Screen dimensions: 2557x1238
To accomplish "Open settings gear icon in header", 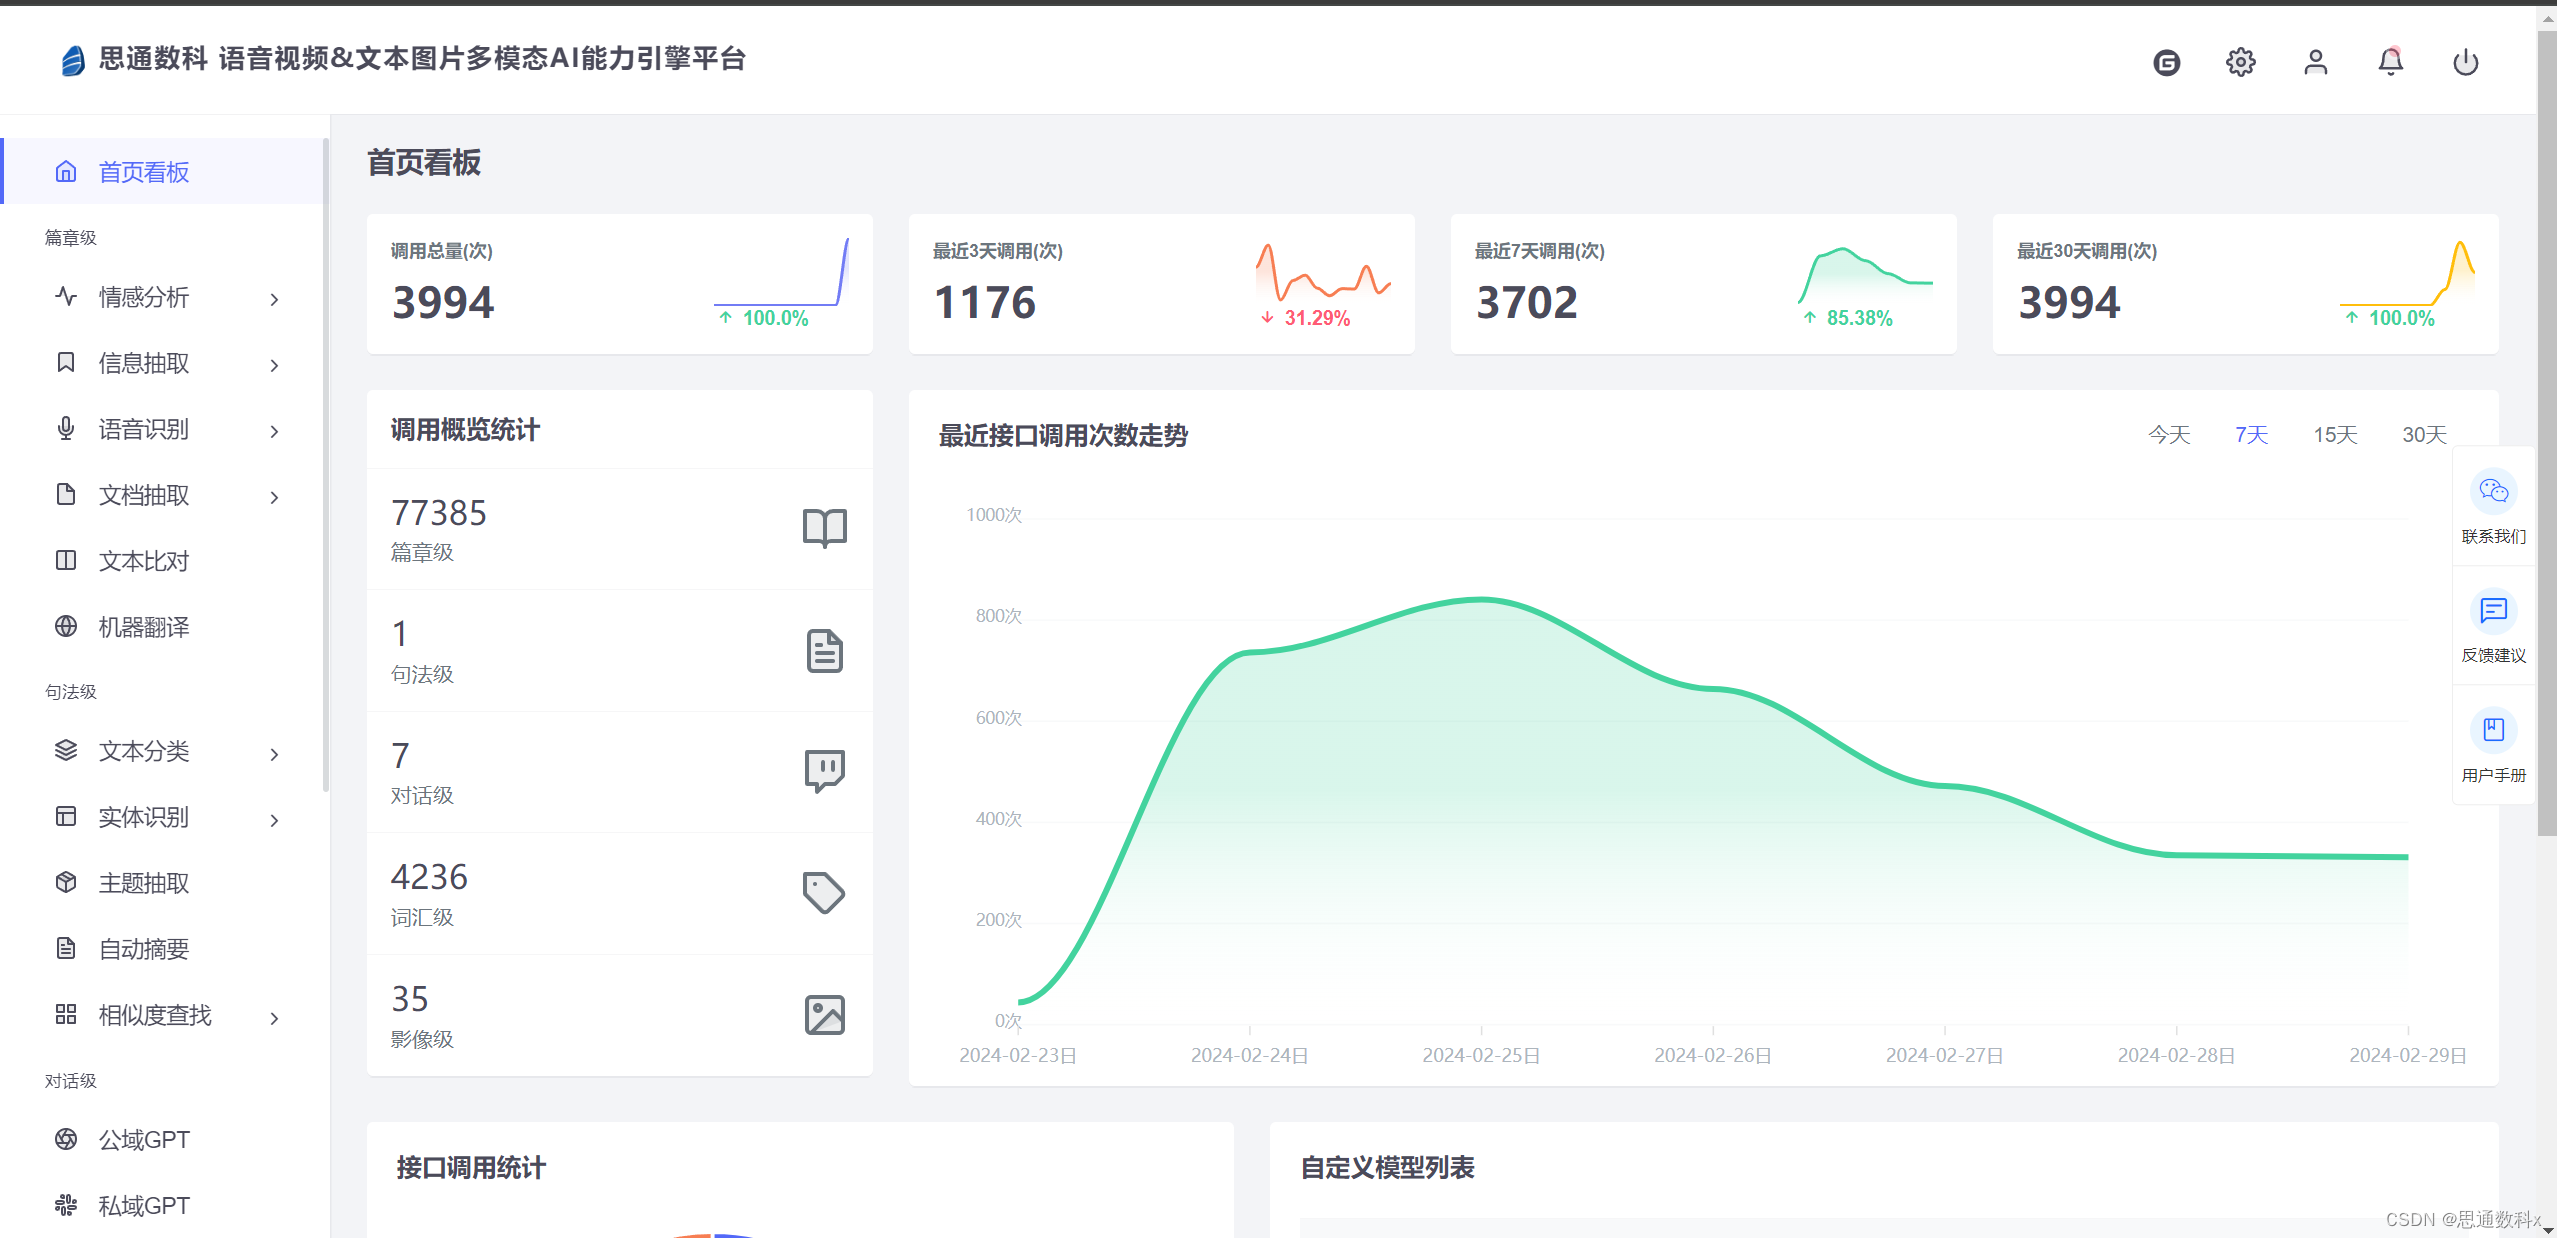I will (x=2240, y=62).
